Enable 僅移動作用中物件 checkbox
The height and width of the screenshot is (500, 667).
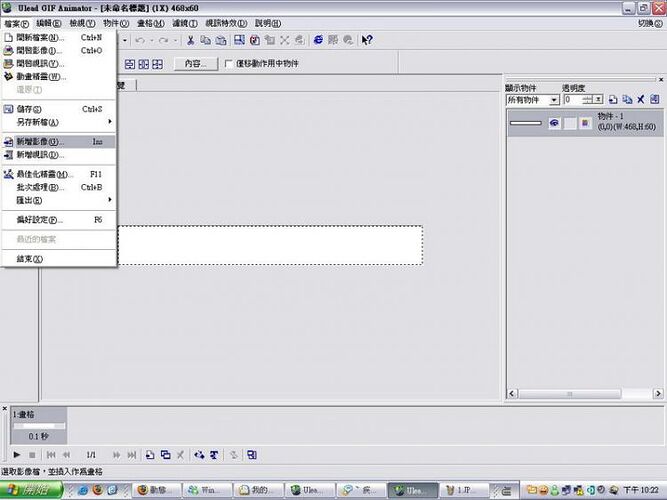point(228,64)
